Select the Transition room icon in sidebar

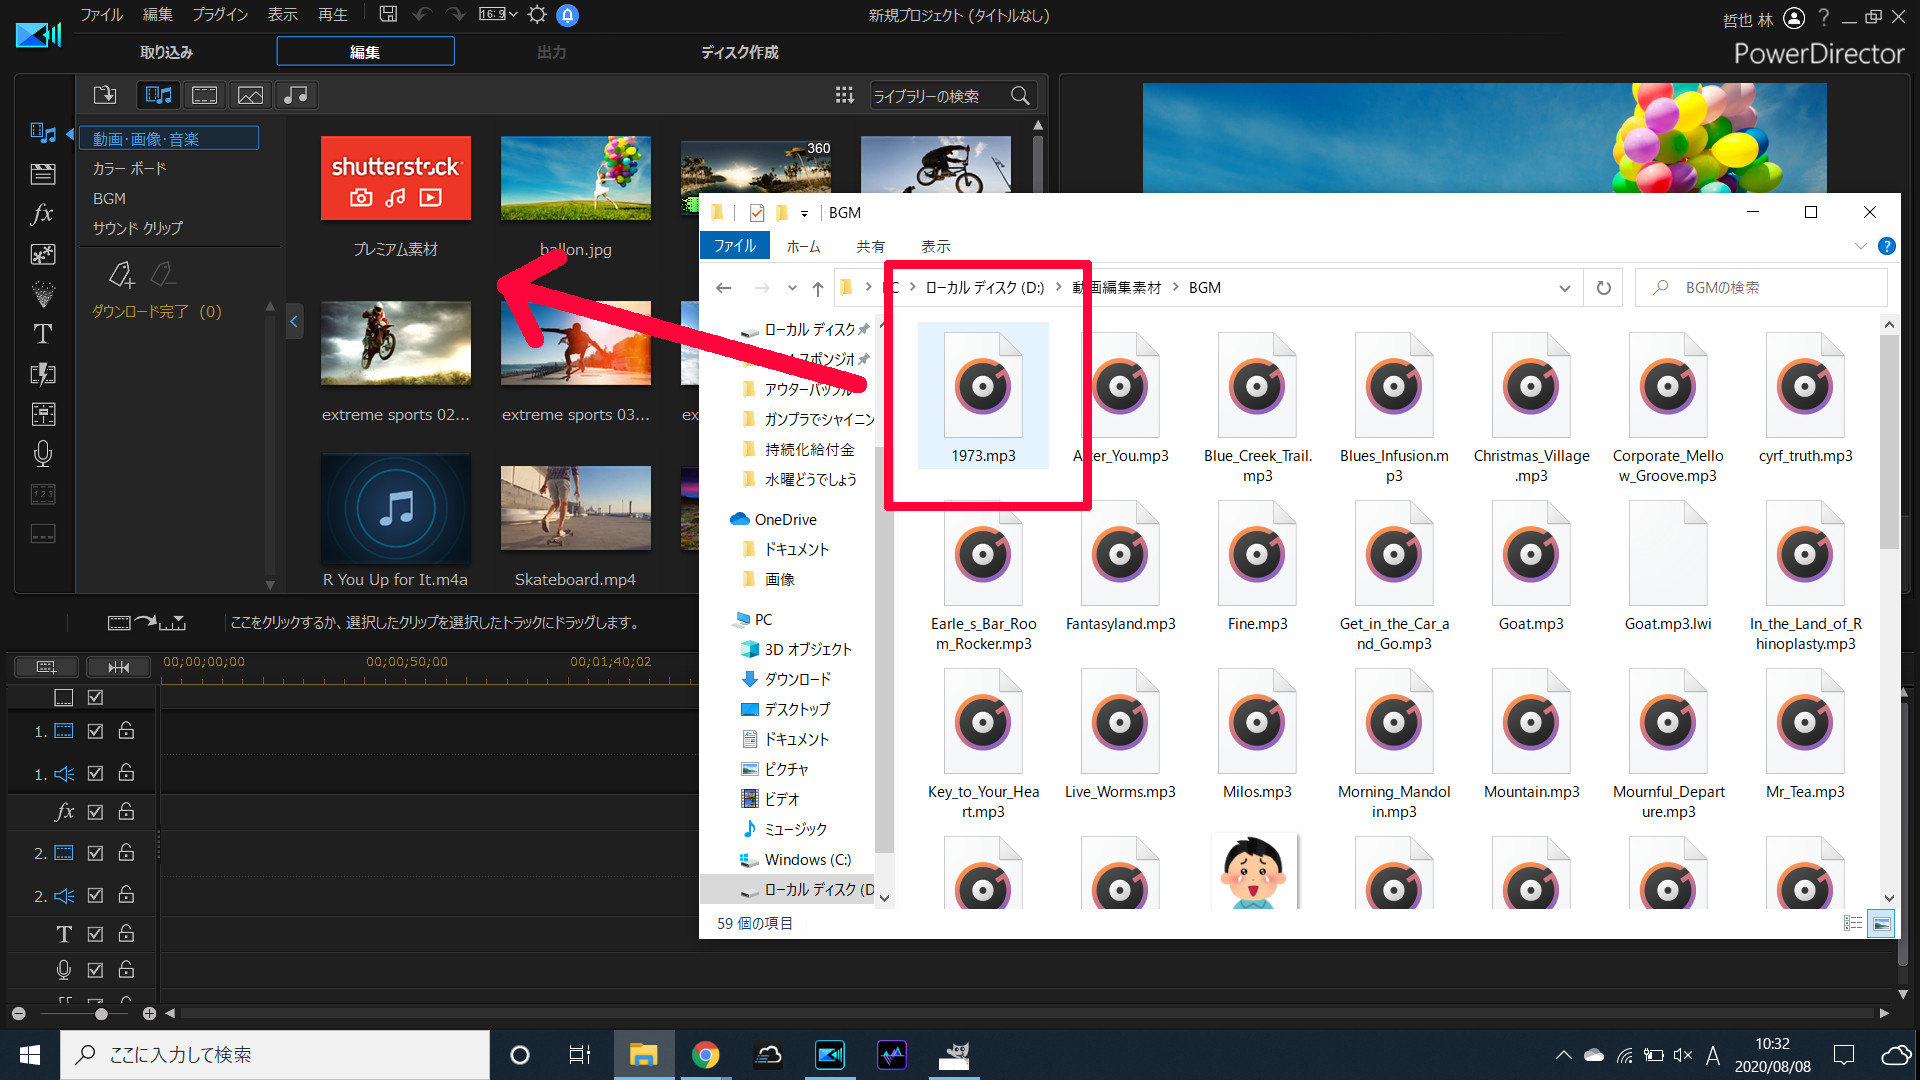click(x=42, y=374)
